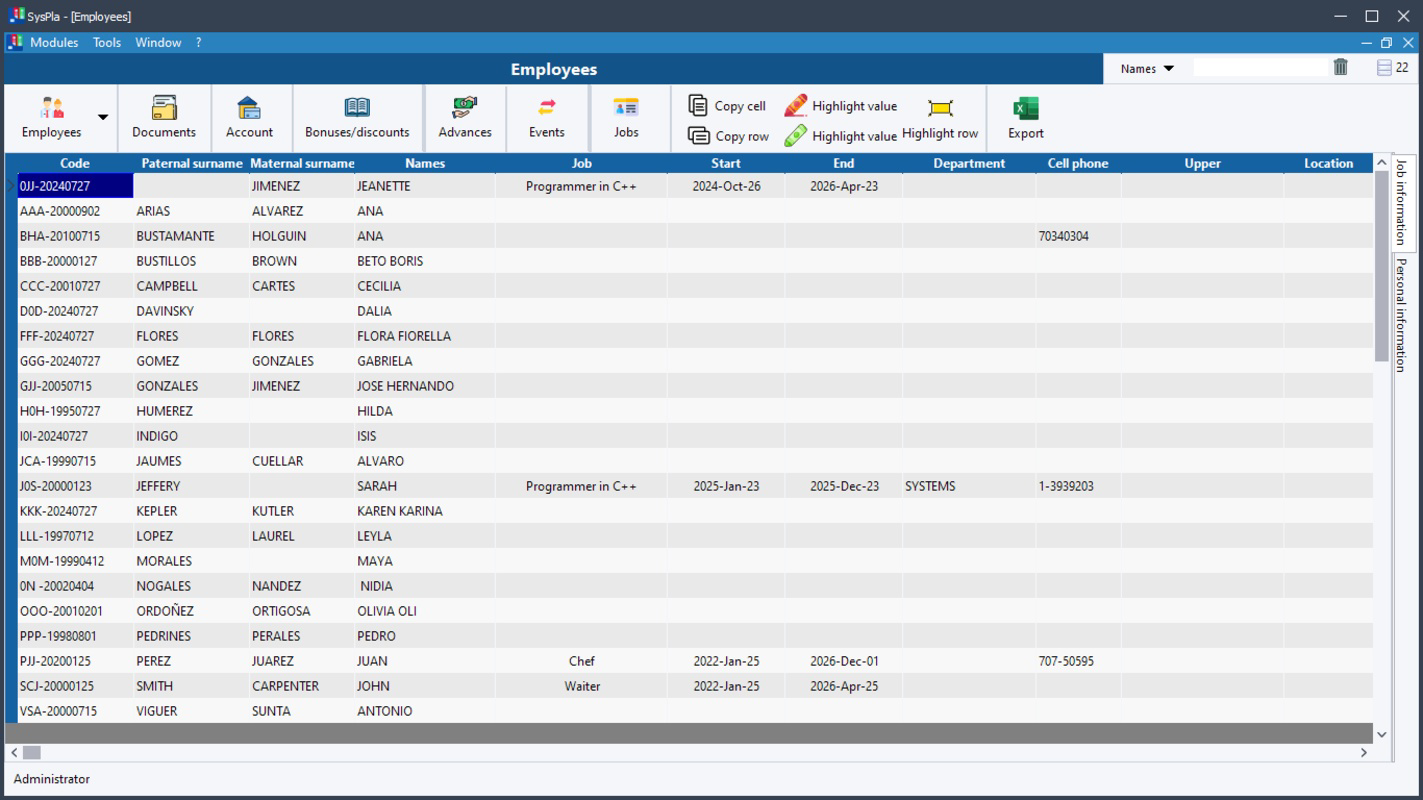The width and height of the screenshot is (1423, 800).
Task: Select the JOSE HERNANDO name cell
Action: 425,386
